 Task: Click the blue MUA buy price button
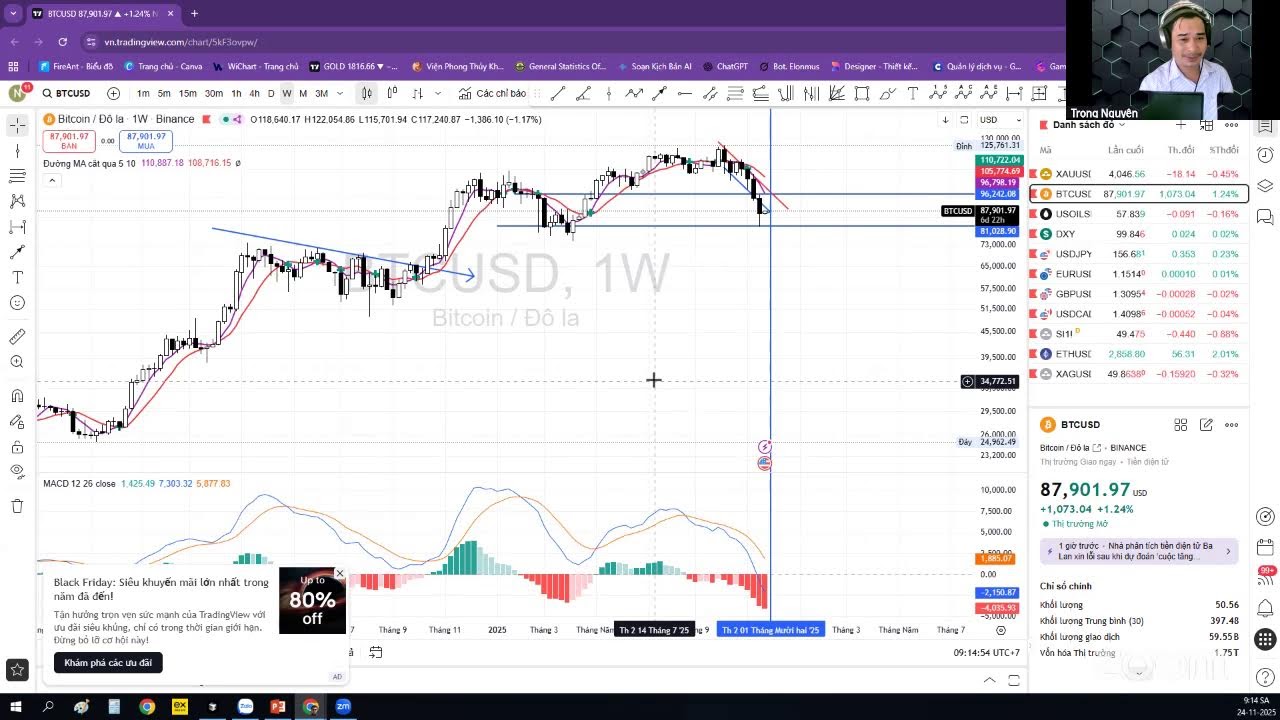(x=146, y=141)
